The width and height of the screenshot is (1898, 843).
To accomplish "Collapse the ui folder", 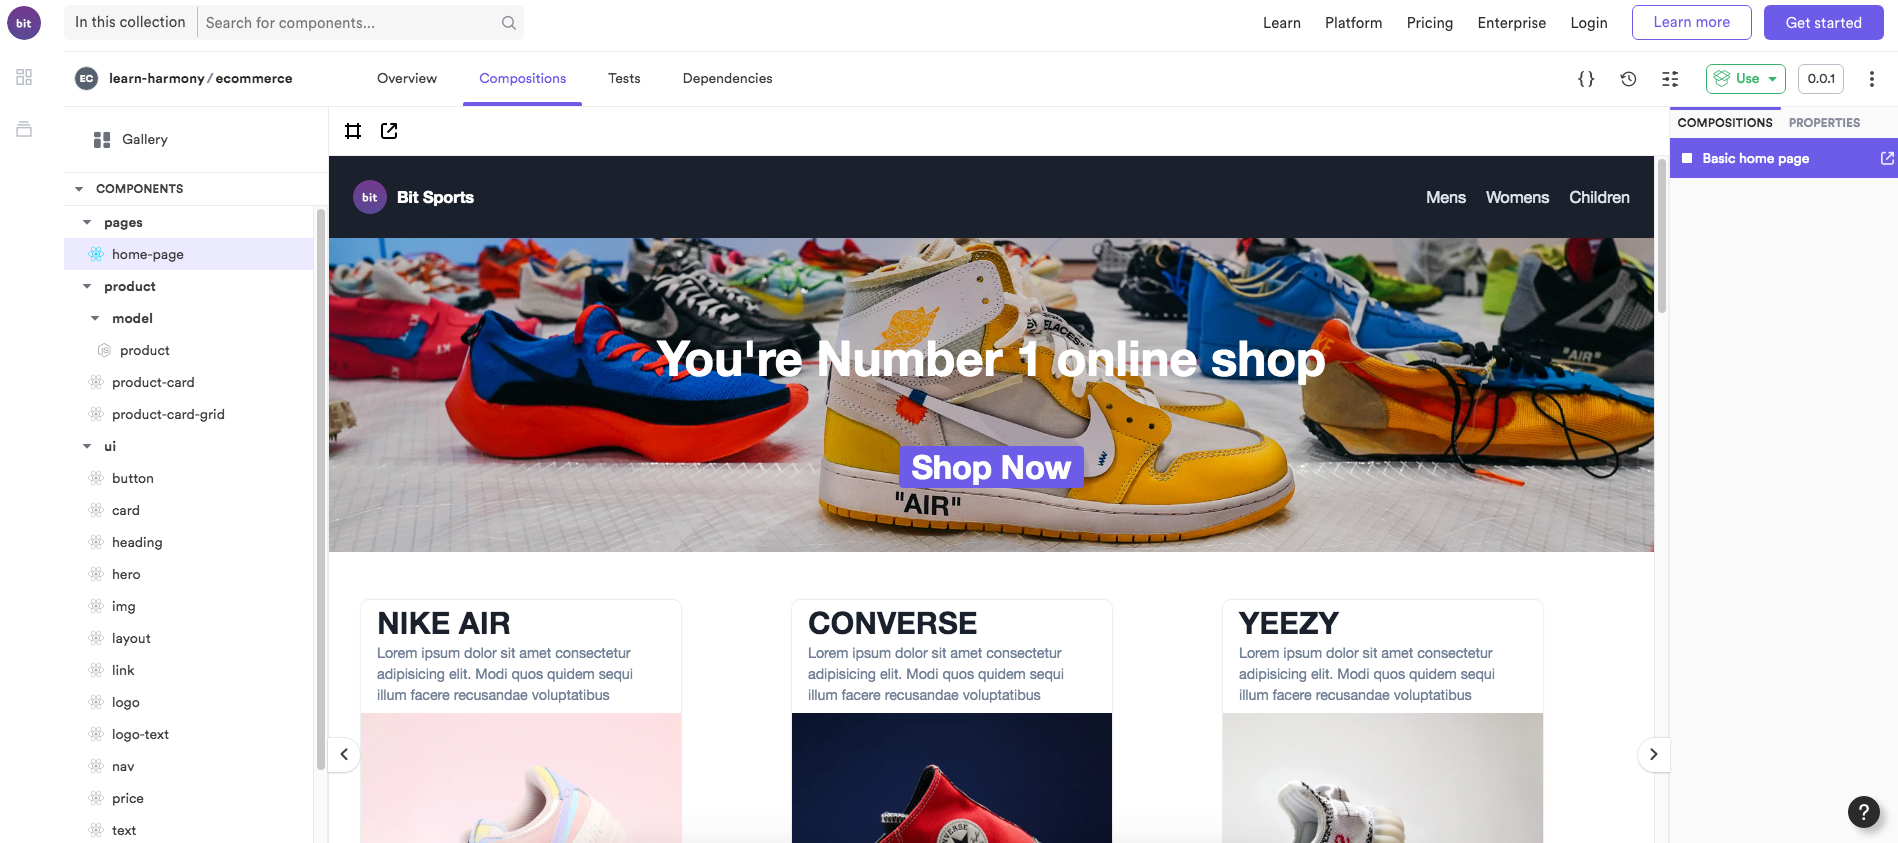I will point(87,447).
